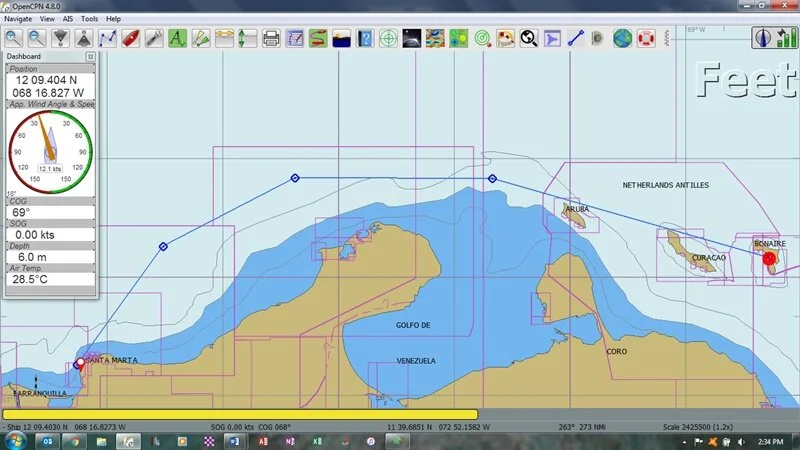This screenshot has height=450, width=800.
Task: Open the Navigate menu
Action: (x=18, y=19)
